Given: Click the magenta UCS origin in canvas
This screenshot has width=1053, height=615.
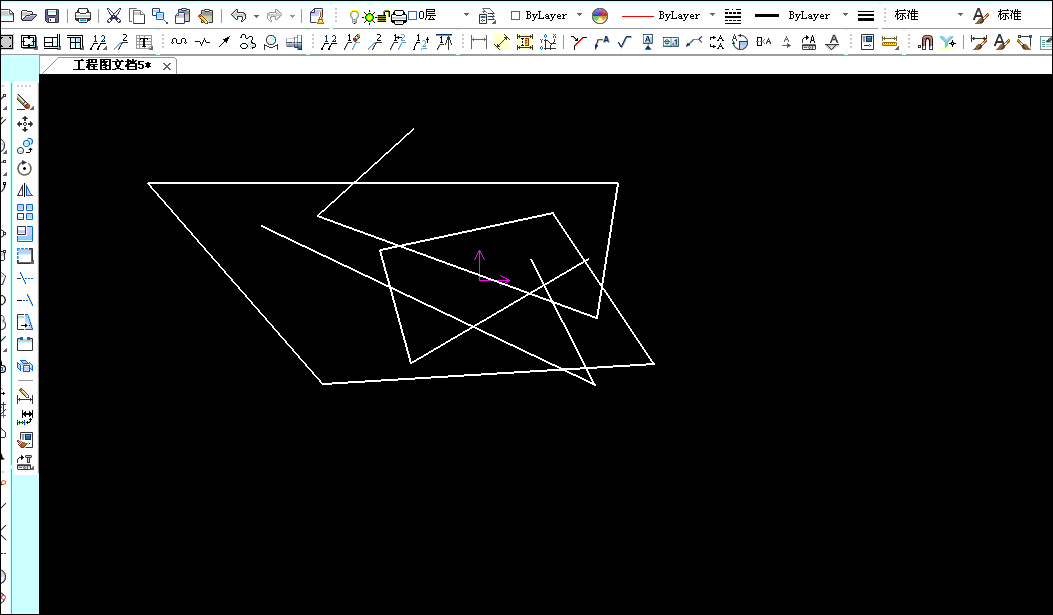Looking at the screenshot, I should (480, 280).
